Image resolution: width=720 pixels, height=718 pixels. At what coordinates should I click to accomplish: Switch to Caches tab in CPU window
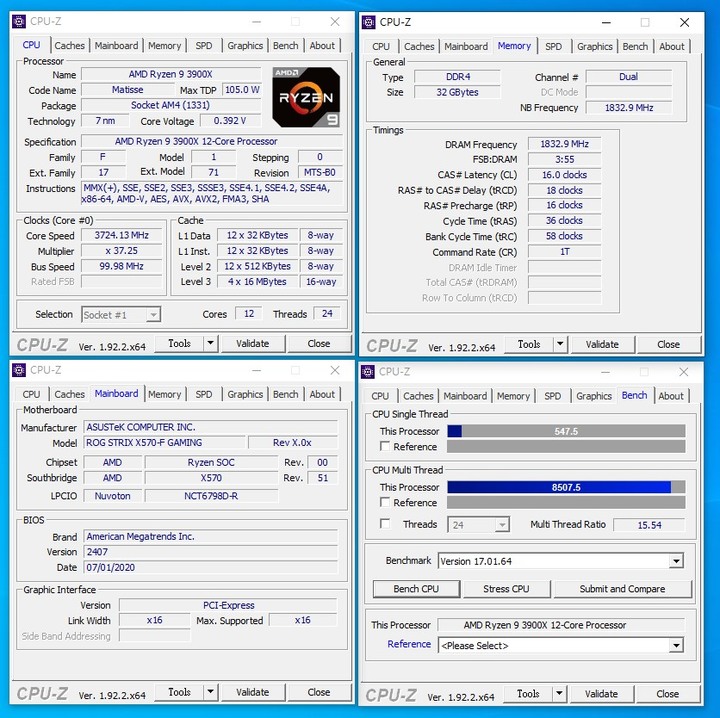(69, 45)
